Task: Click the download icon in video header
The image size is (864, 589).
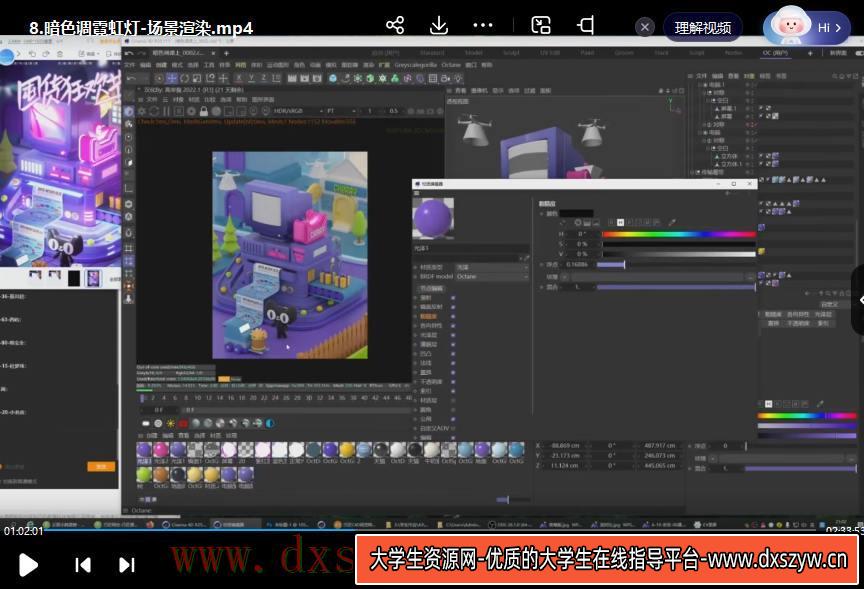Action: (439, 25)
